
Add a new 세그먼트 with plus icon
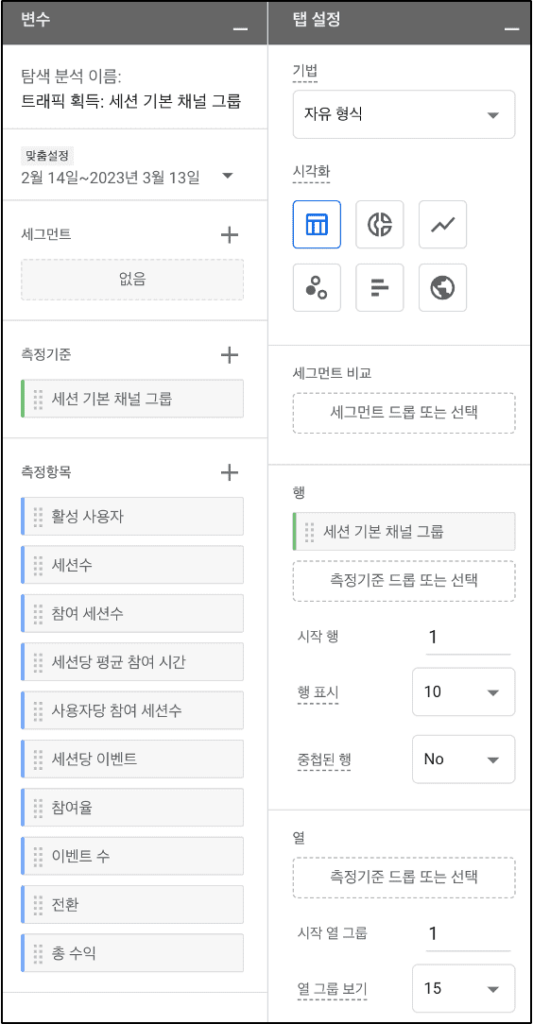click(229, 235)
